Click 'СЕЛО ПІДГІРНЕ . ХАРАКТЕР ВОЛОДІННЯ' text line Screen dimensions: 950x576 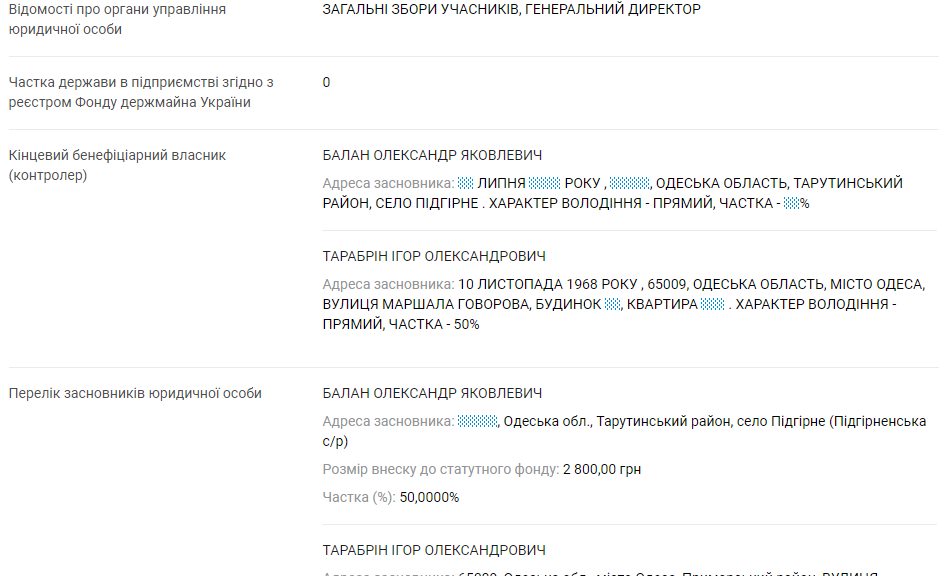(508, 203)
